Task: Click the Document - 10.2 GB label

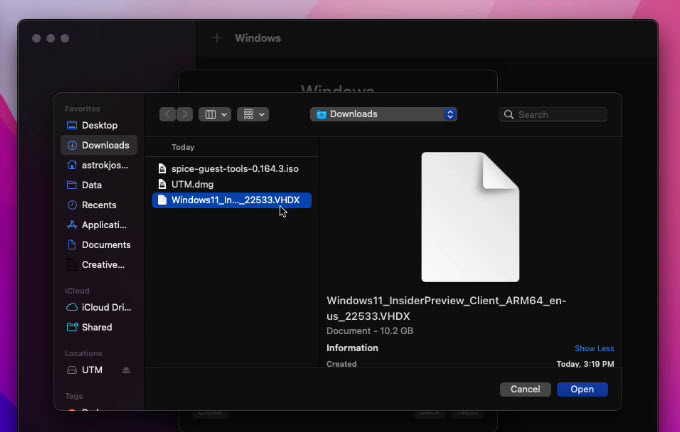Action: pos(369,331)
